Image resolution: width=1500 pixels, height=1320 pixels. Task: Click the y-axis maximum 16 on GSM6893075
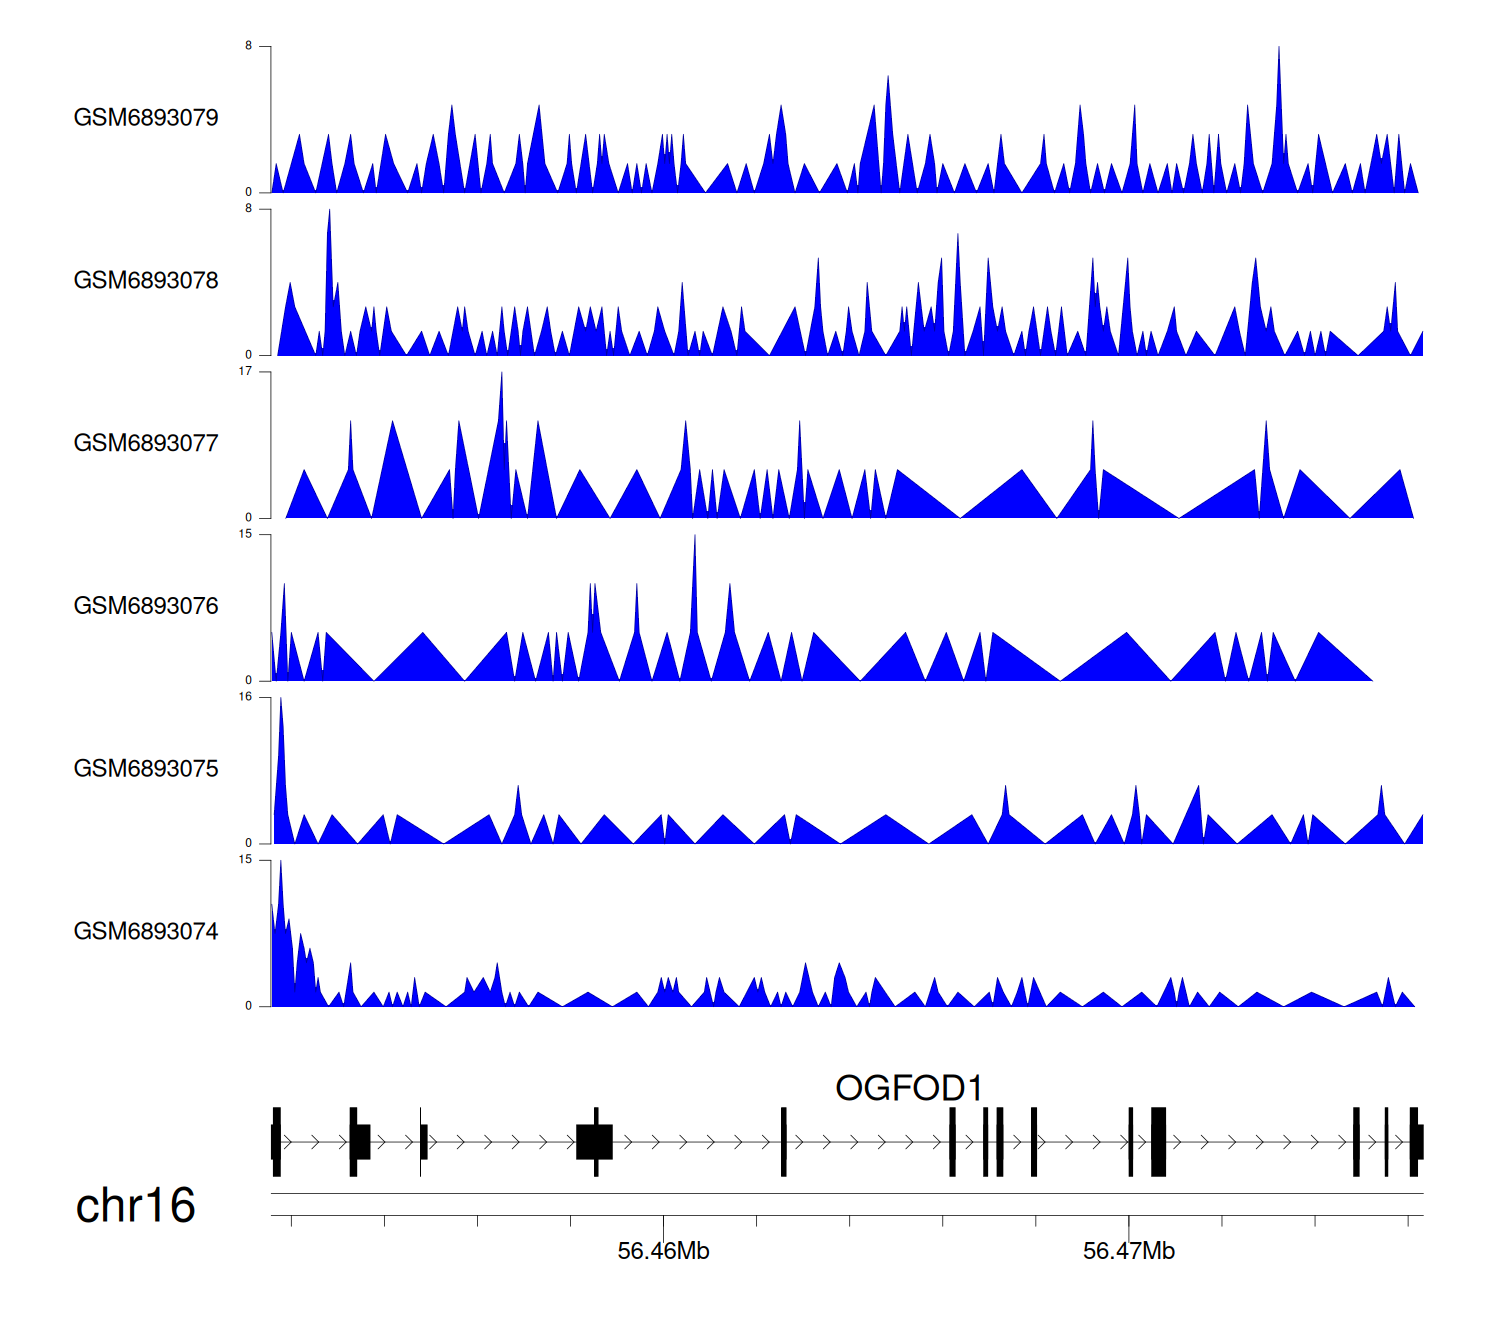click(x=245, y=697)
